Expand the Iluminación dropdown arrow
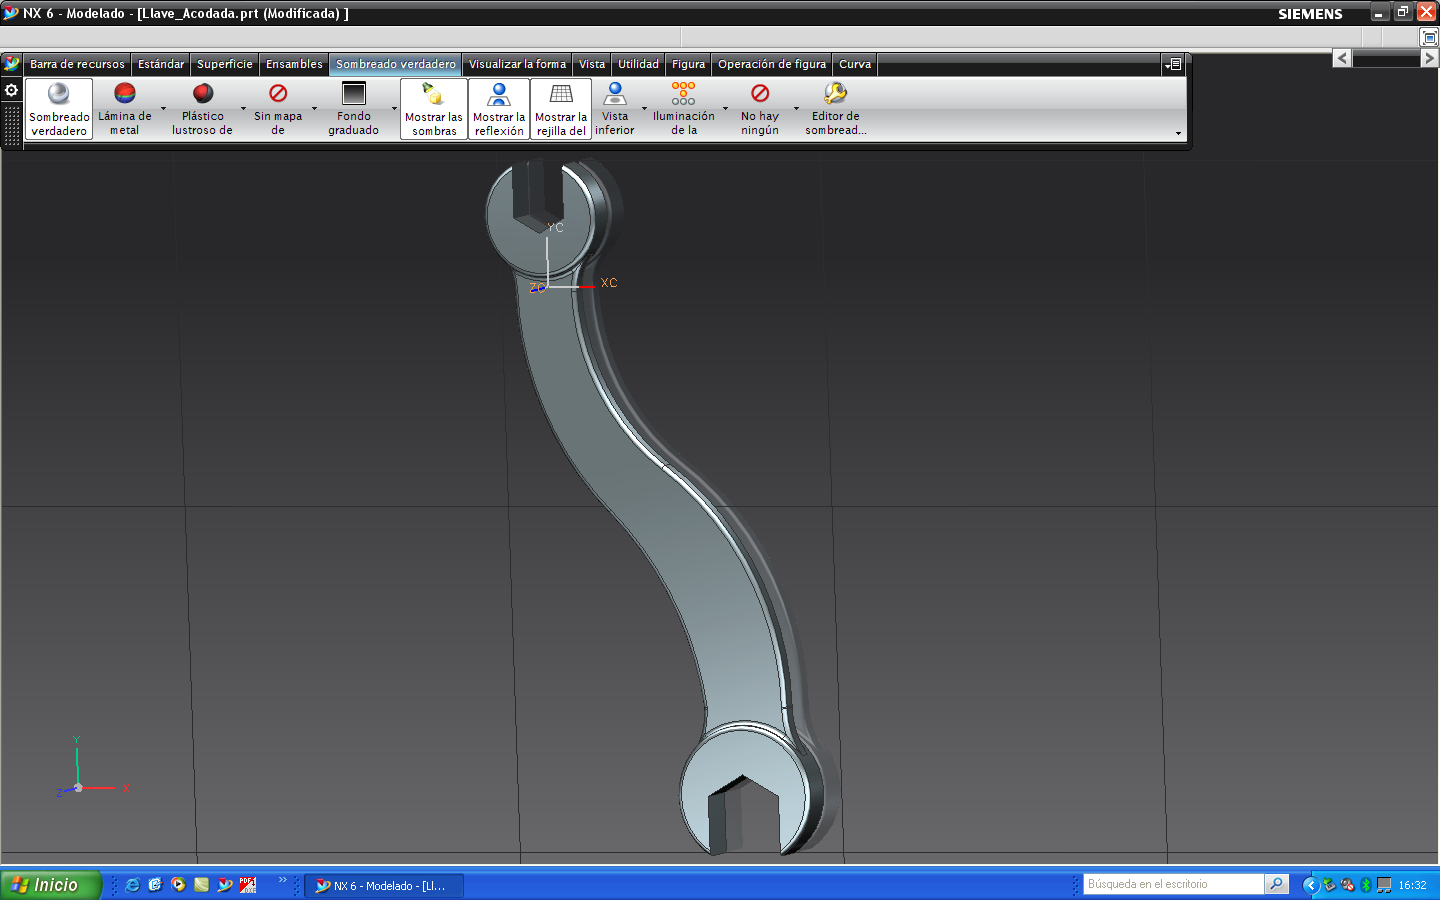This screenshot has height=900, width=1440. pyautogui.click(x=725, y=109)
